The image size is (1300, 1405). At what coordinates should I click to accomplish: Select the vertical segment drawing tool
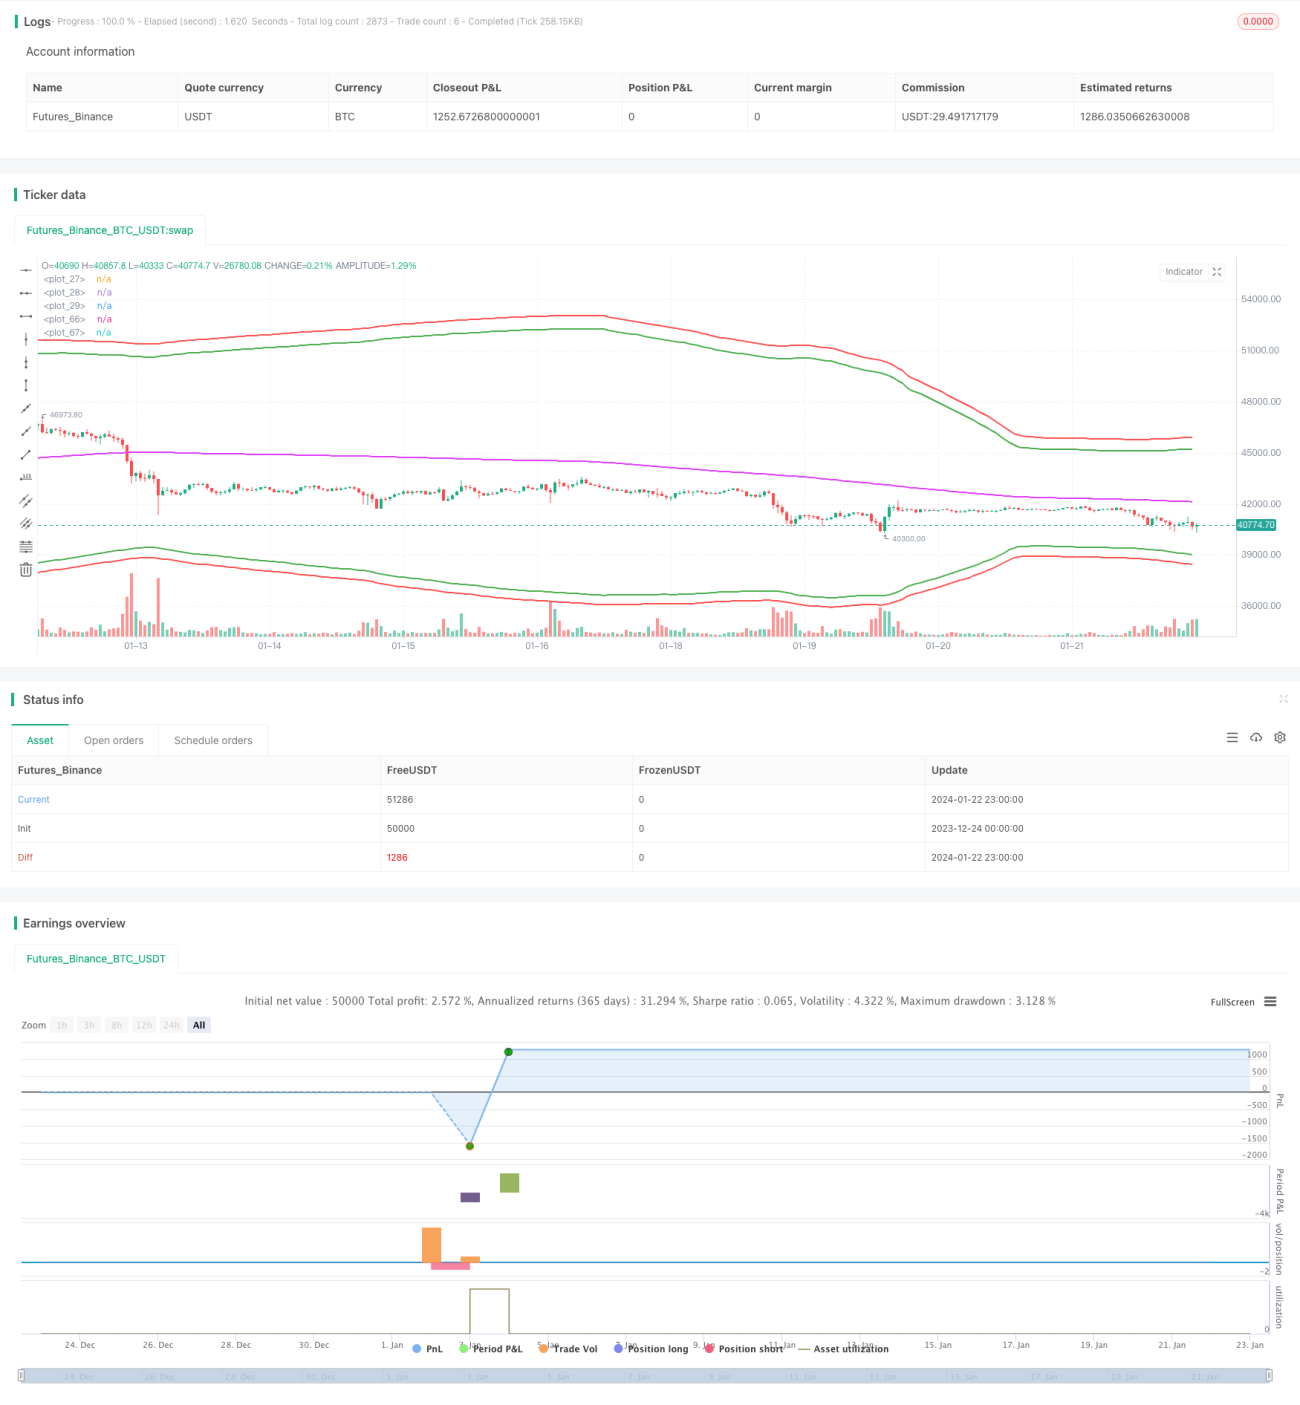click(x=26, y=385)
